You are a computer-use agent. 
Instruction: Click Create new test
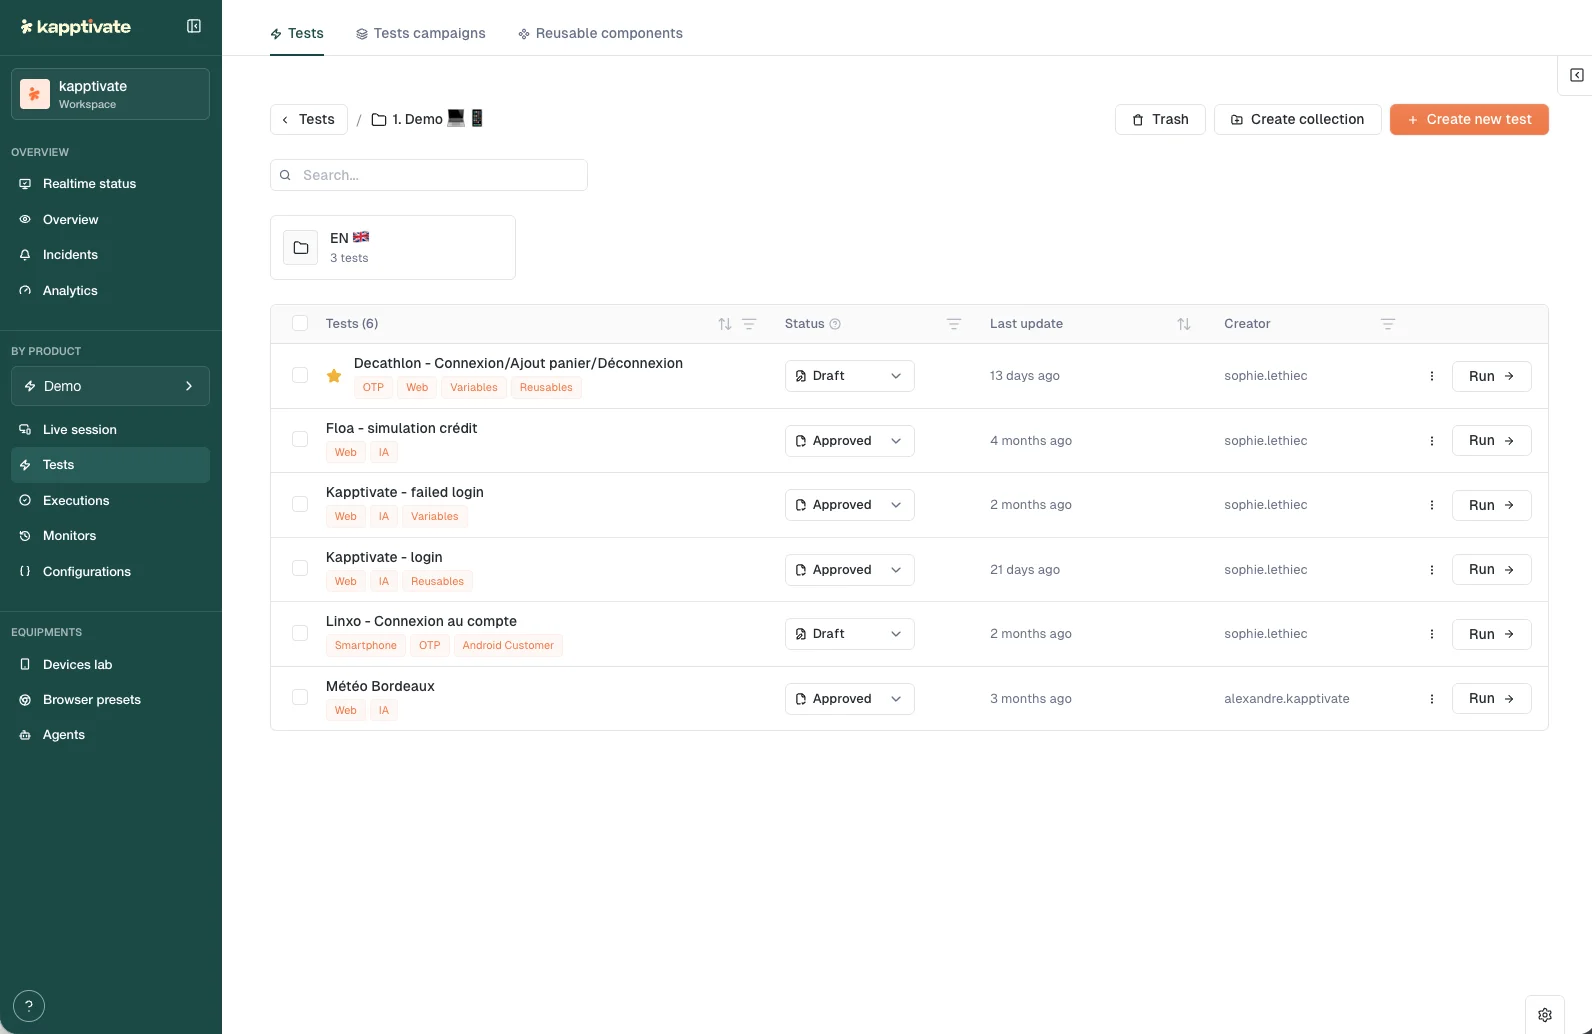[1469, 119]
